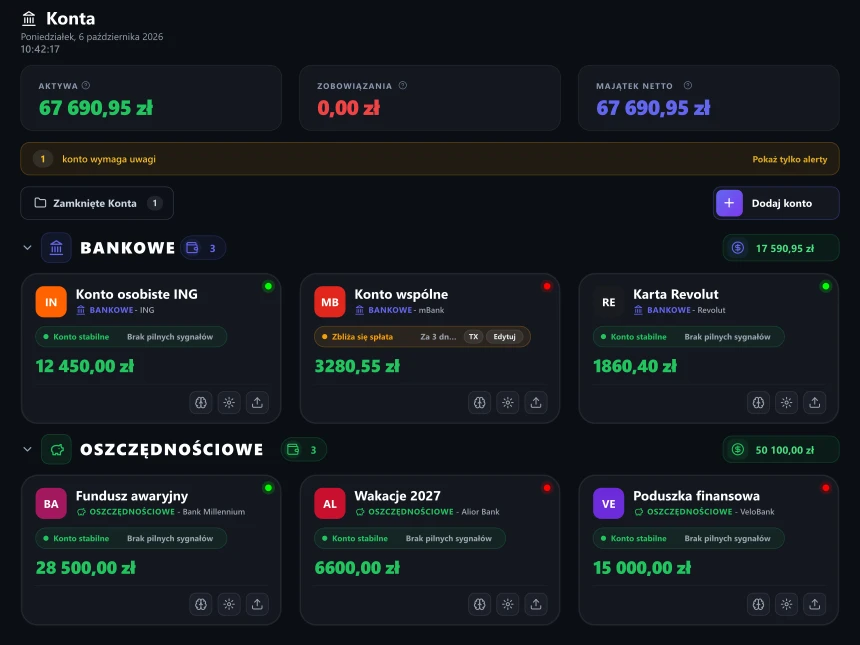Click the BANKOWE total 17 590,95 zł badge
Viewport: 860px width, 645px height.
[781, 248]
